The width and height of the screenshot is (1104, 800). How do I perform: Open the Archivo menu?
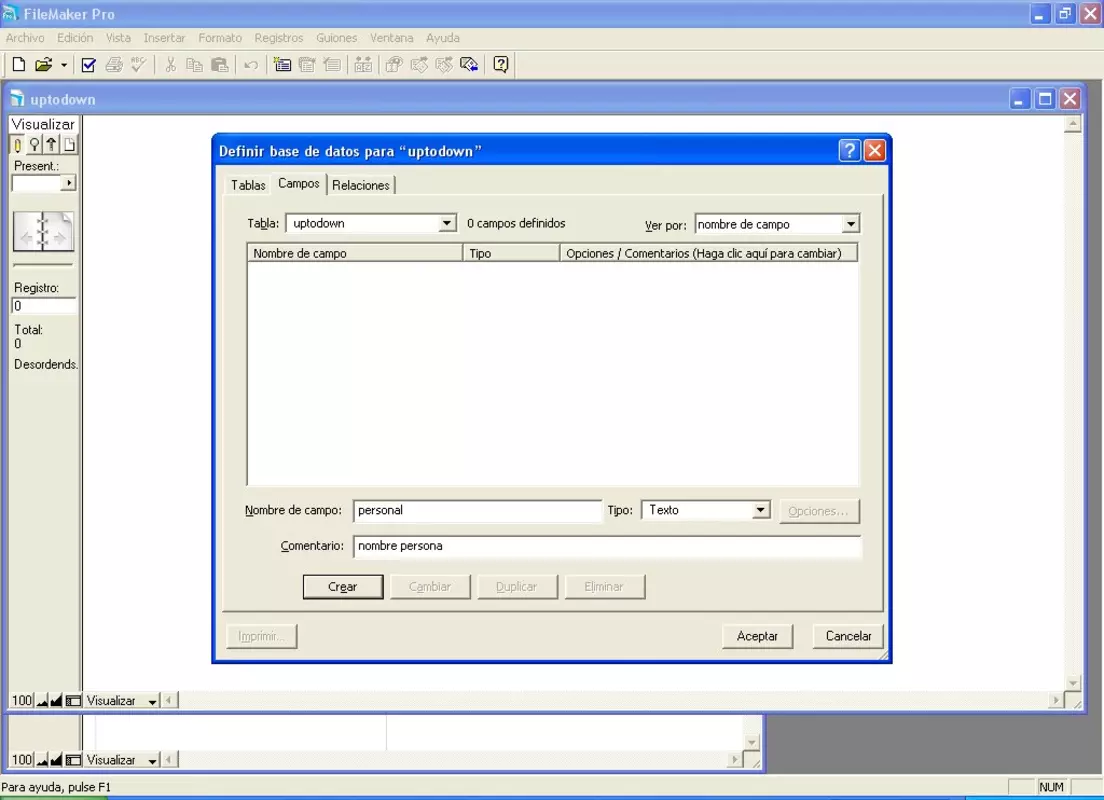[25, 38]
